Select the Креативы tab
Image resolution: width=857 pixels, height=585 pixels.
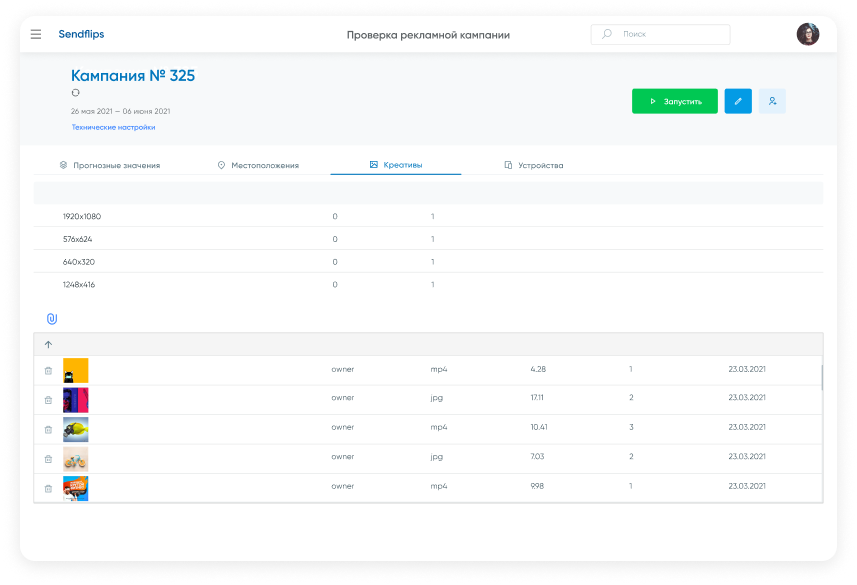point(395,165)
